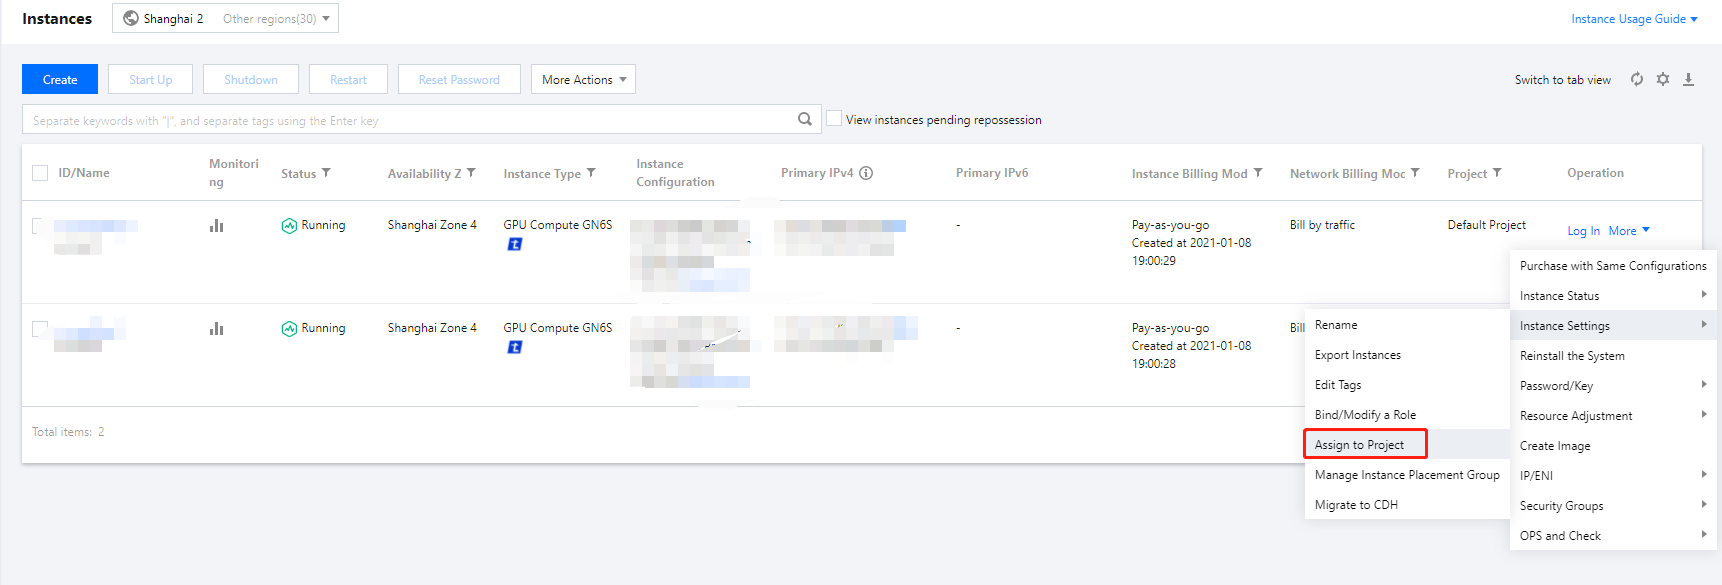Click Log In link for first instance
1722x585 pixels.
pyautogui.click(x=1583, y=231)
